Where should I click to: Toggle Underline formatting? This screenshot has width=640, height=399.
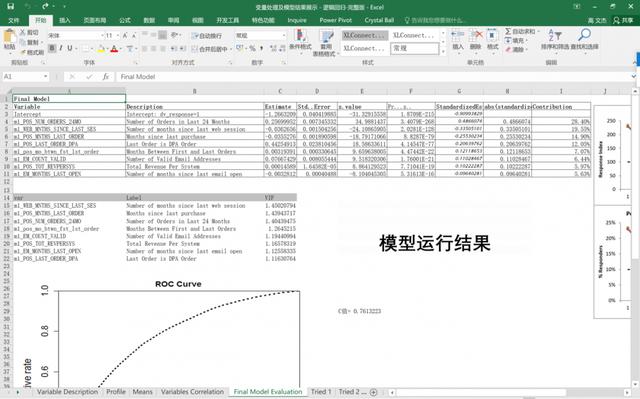(70, 49)
